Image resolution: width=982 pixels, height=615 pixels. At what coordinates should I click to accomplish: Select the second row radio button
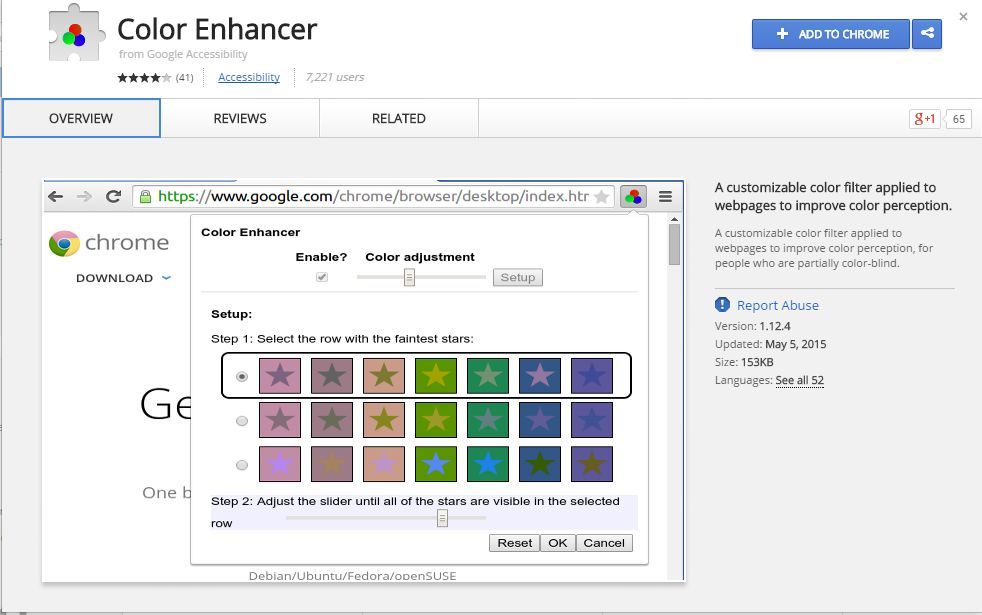[242, 421]
